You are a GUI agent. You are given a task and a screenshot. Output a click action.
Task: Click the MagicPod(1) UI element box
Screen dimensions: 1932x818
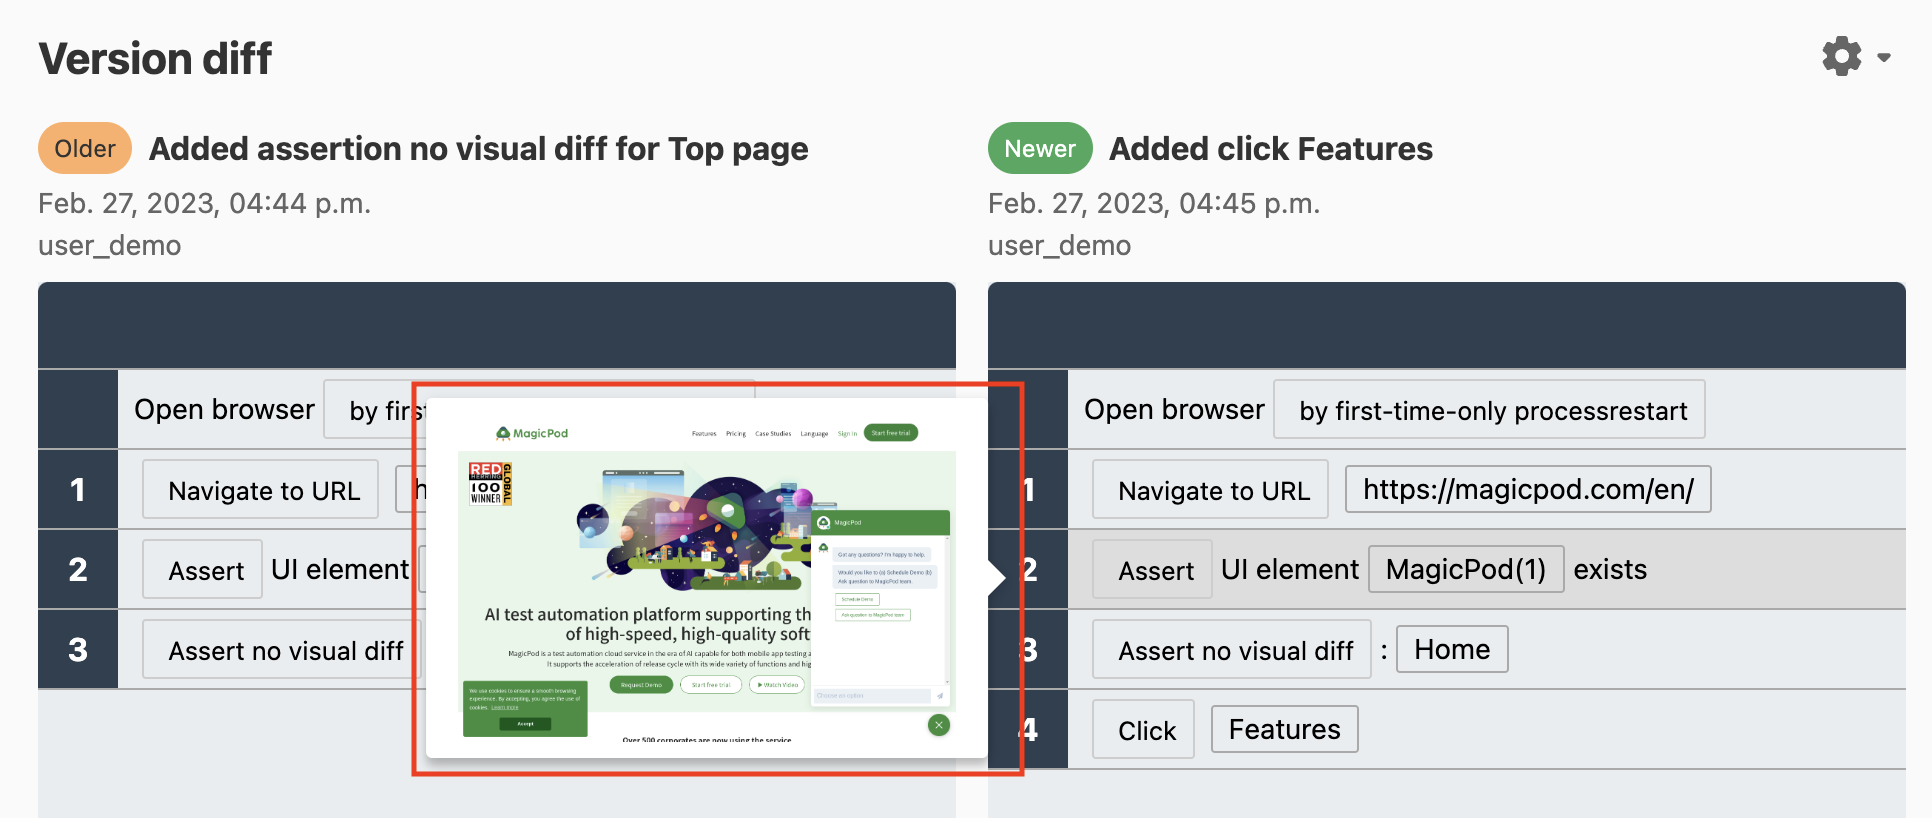[1466, 569]
